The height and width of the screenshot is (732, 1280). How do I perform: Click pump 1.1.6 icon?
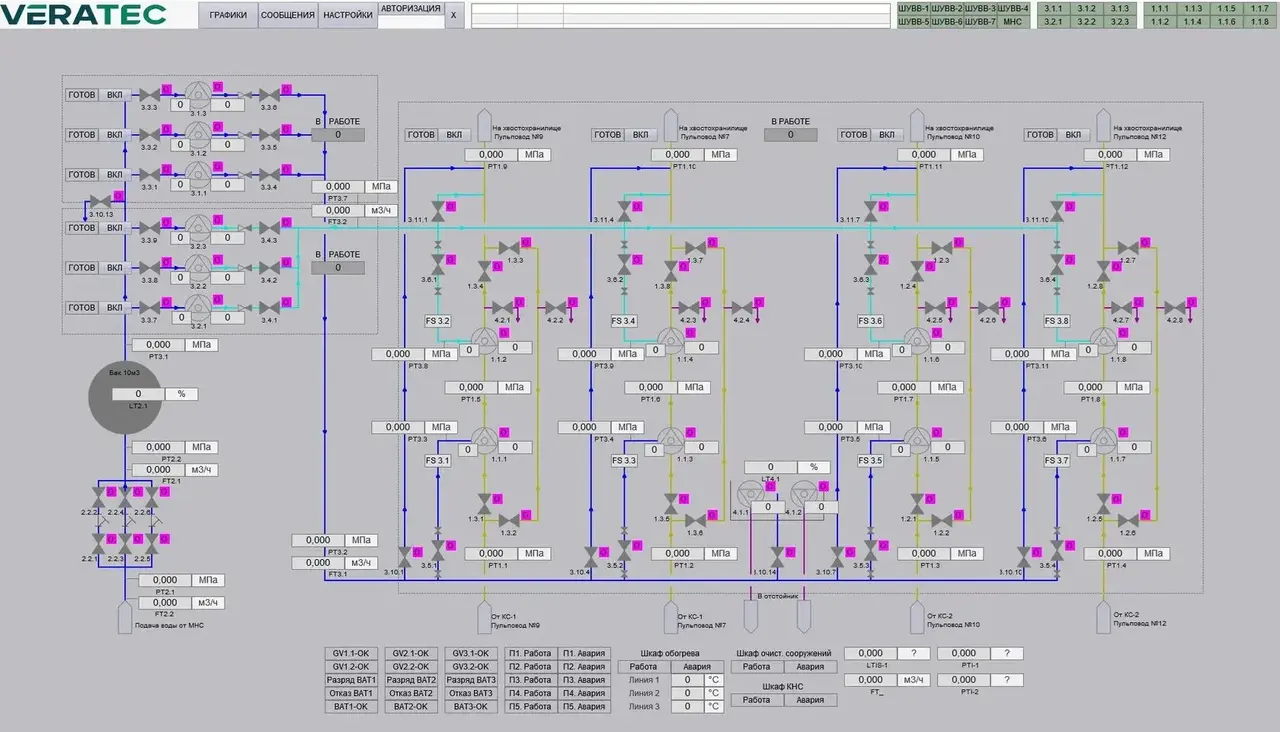point(918,340)
